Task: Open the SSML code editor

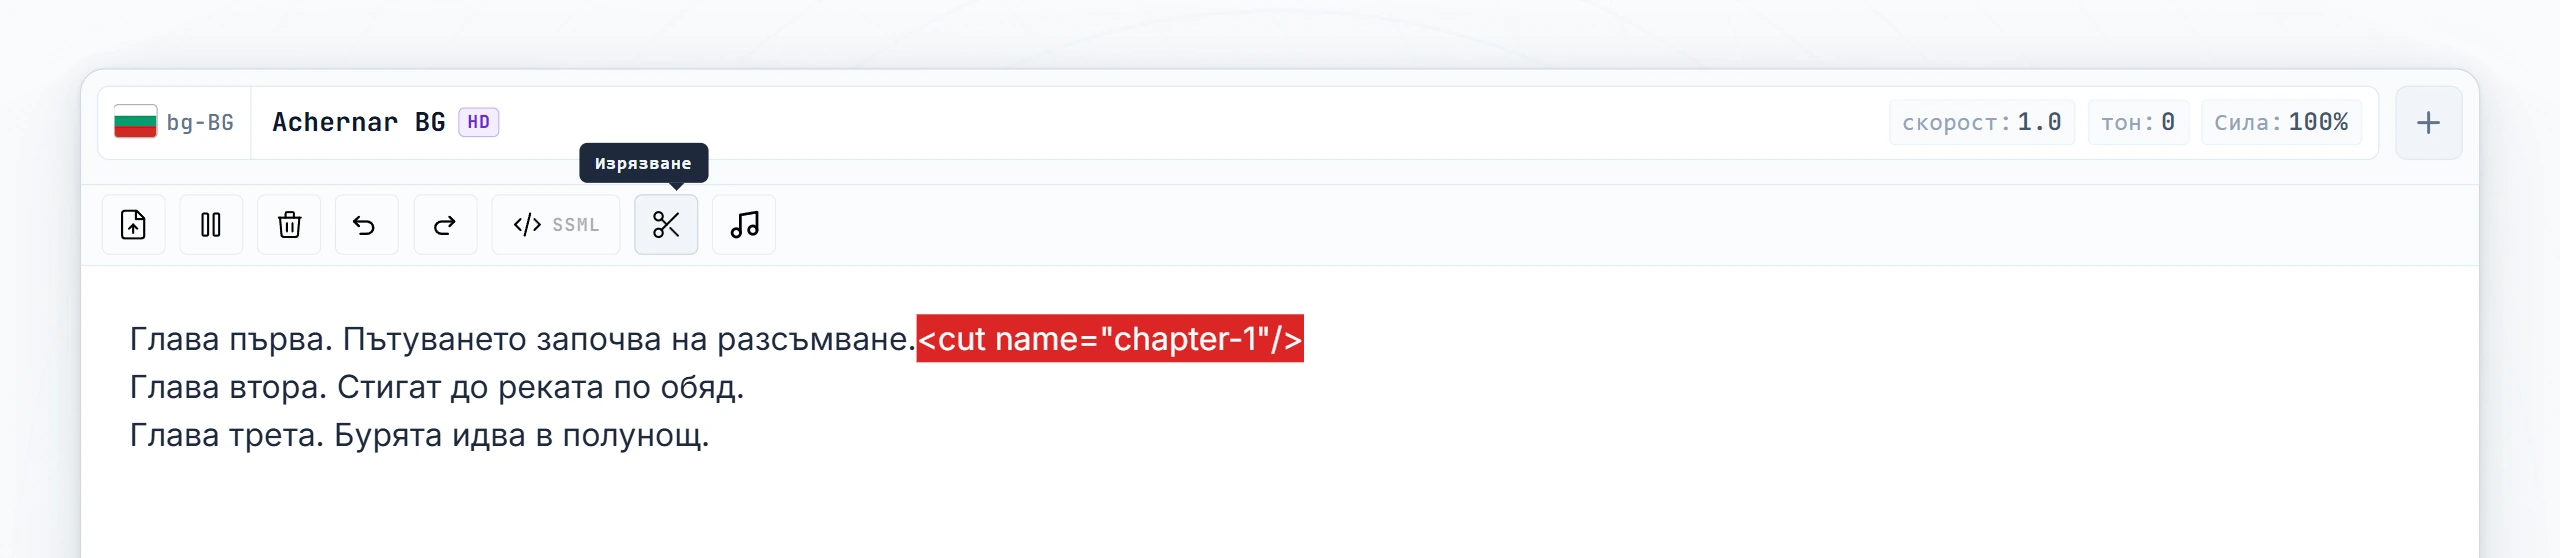Action: (x=556, y=225)
